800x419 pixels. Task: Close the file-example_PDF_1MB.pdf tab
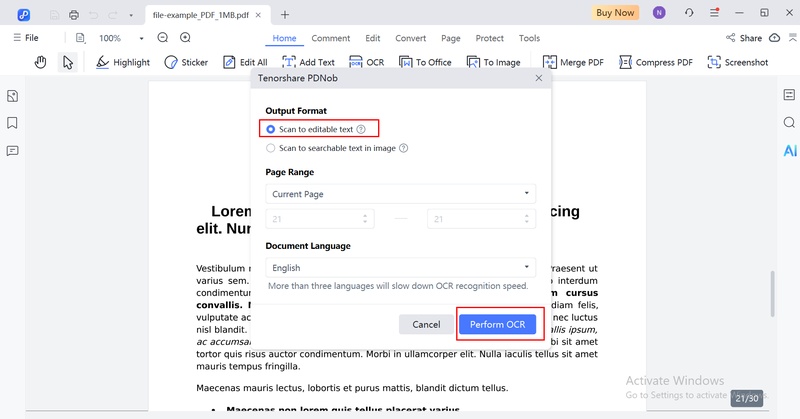(x=258, y=15)
